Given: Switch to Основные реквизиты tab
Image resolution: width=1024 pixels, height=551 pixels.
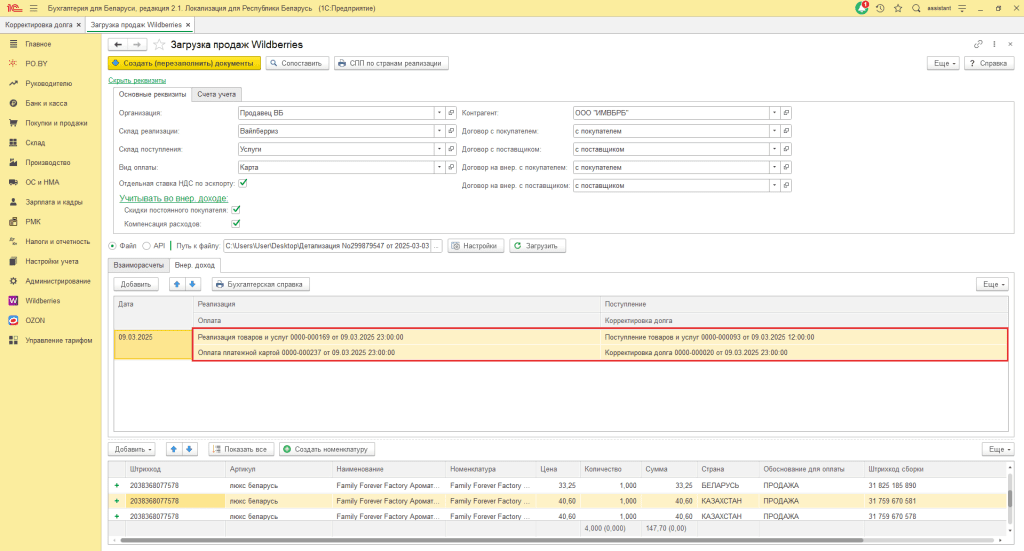Looking at the screenshot, I should tap(152, 94).
